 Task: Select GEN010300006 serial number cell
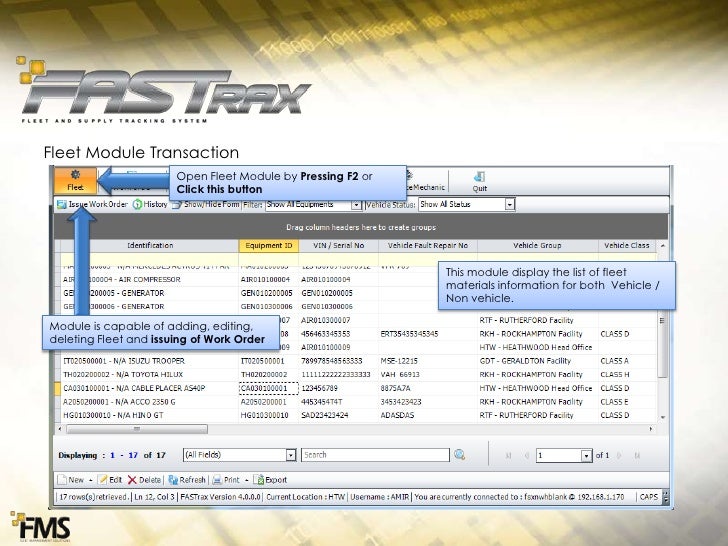click(x=338, y=307)
